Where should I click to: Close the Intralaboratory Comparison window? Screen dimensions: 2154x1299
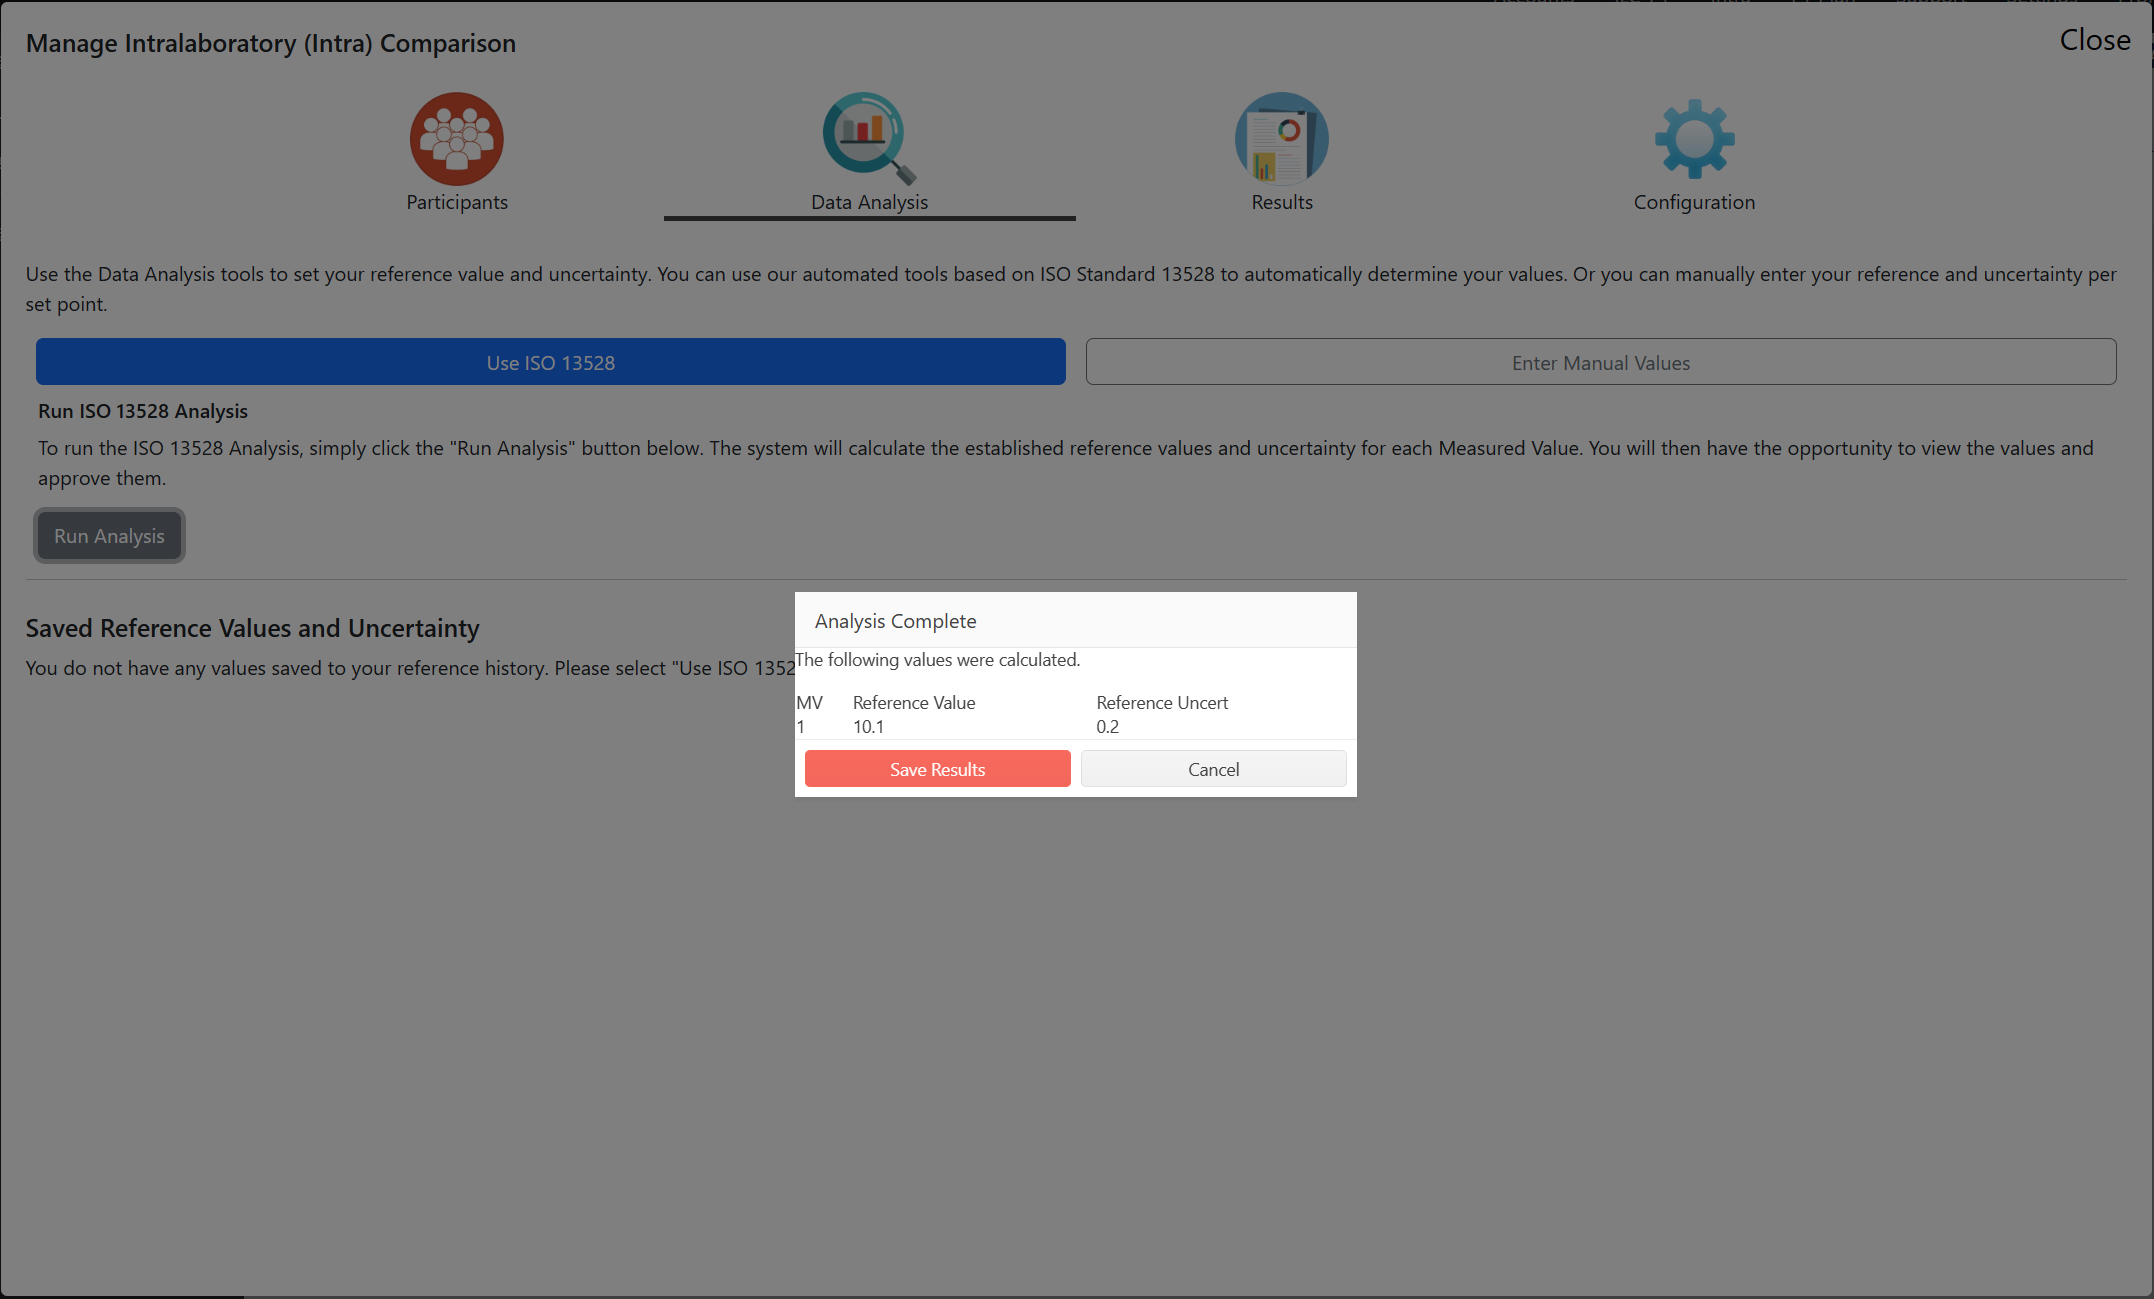[x=2094, y=40]
